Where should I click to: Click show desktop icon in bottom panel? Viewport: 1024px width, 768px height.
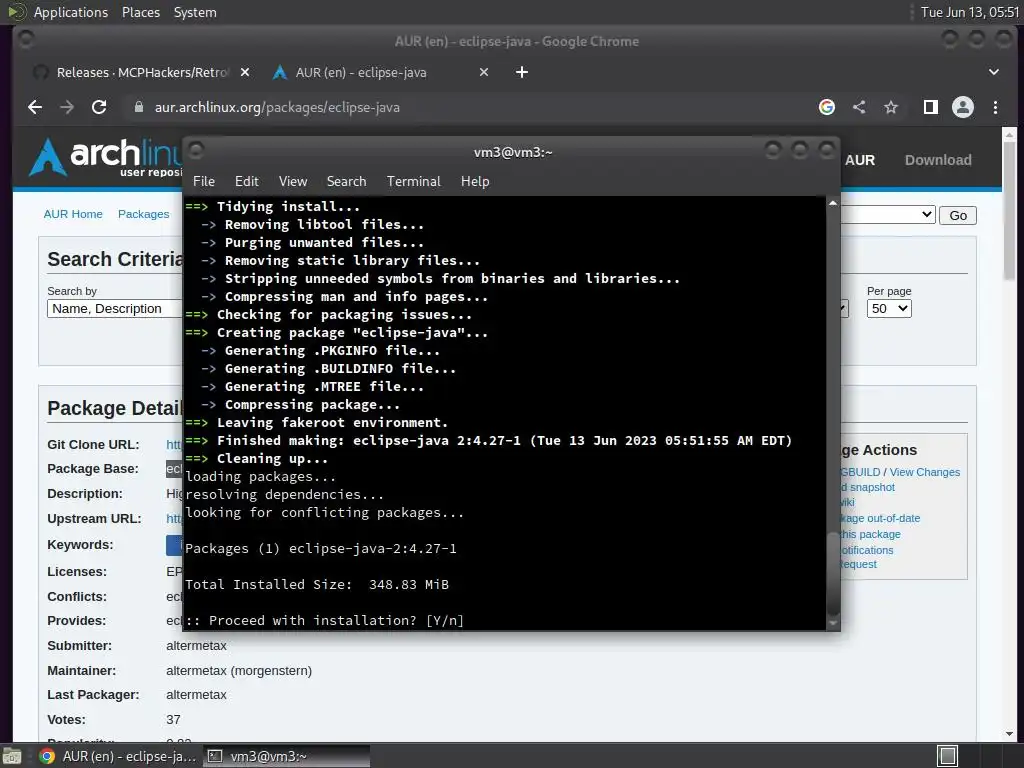tap(12, 756)
